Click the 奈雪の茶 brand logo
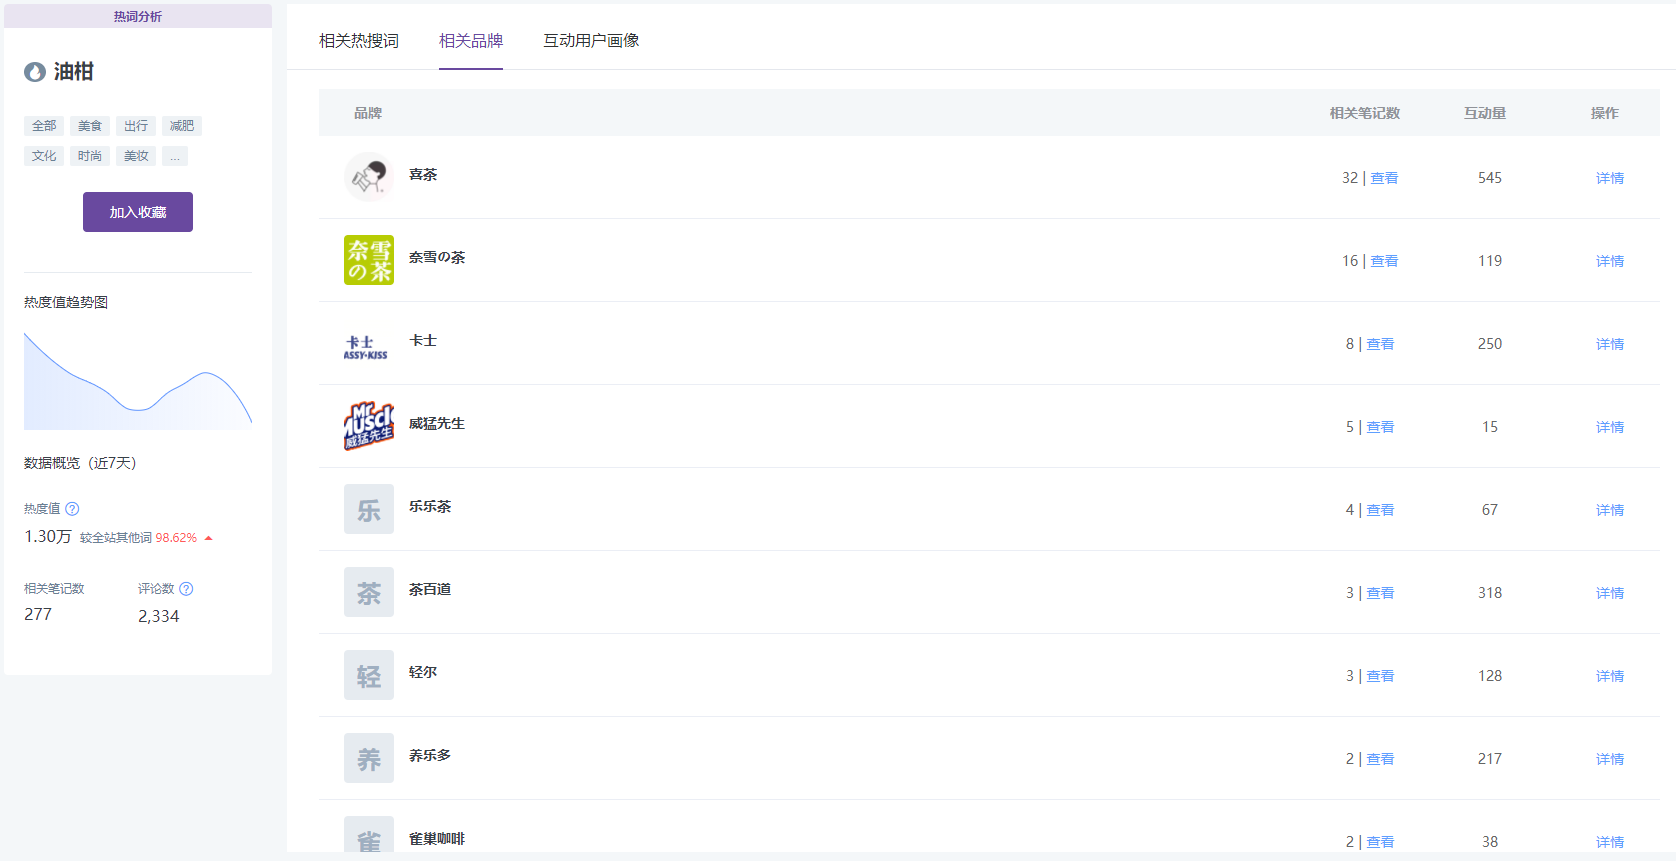 pyautogui.click(x=369, y=260)
